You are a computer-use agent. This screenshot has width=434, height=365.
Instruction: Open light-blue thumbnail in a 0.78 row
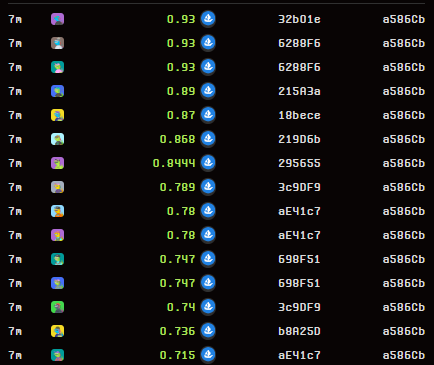[57, 211]
